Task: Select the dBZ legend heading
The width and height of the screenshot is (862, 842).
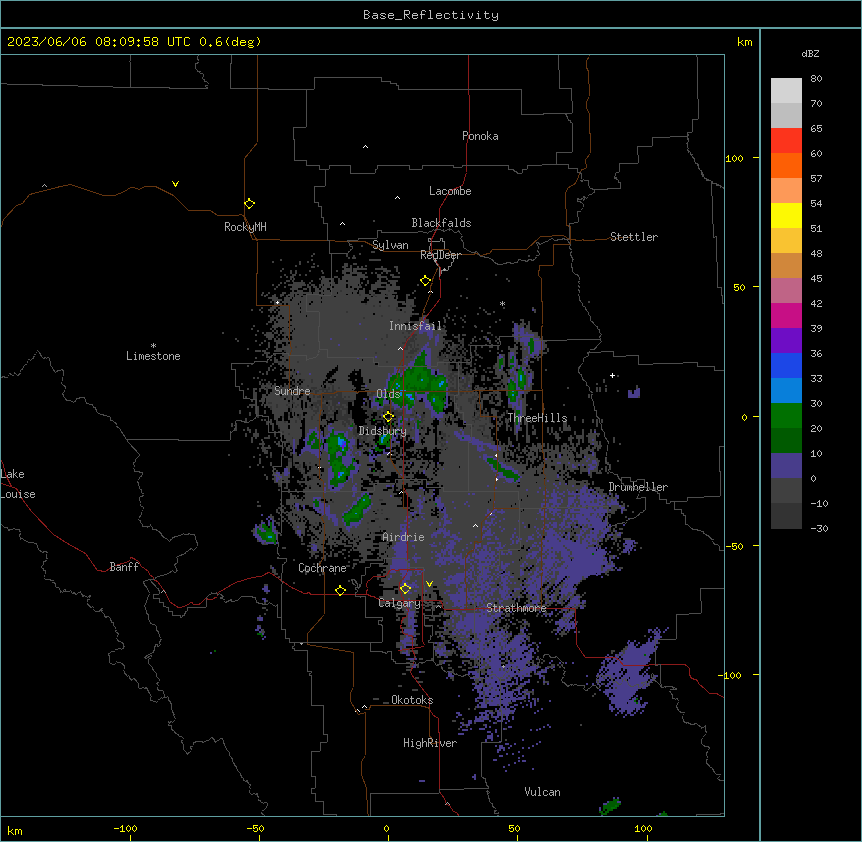Action: click(810, 54)
